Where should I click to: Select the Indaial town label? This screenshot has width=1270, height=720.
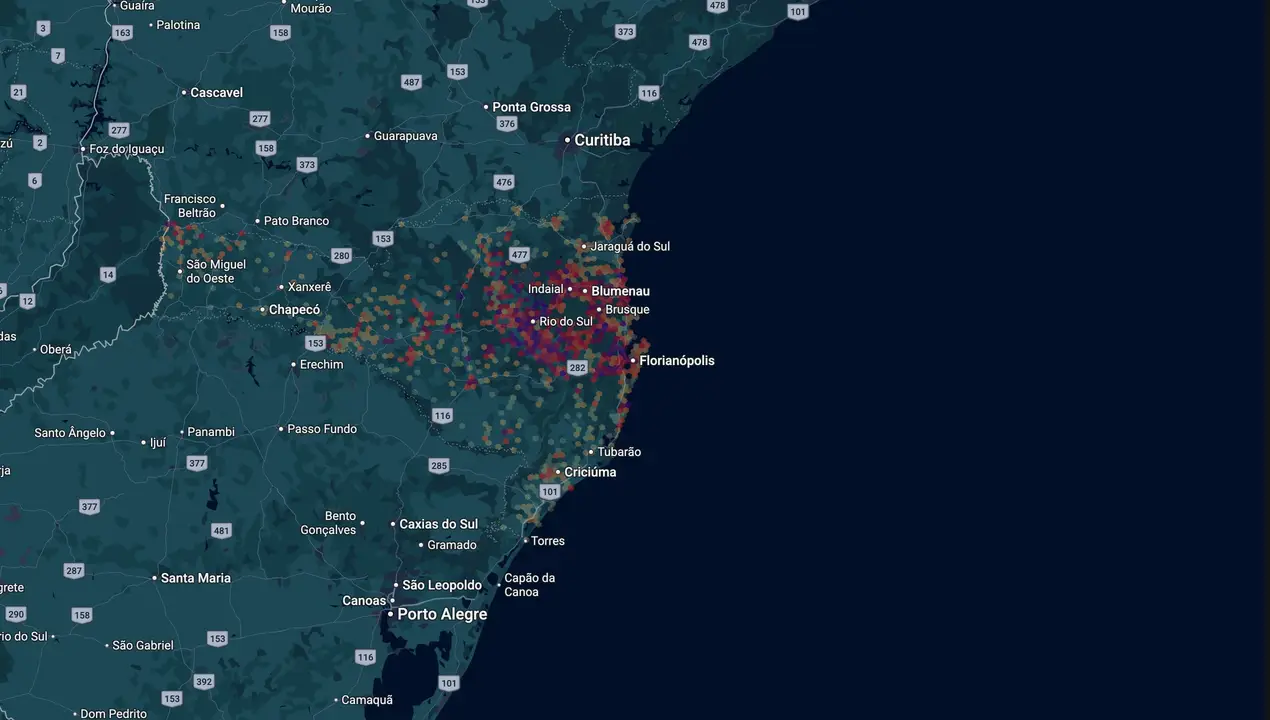click(546, 289)
